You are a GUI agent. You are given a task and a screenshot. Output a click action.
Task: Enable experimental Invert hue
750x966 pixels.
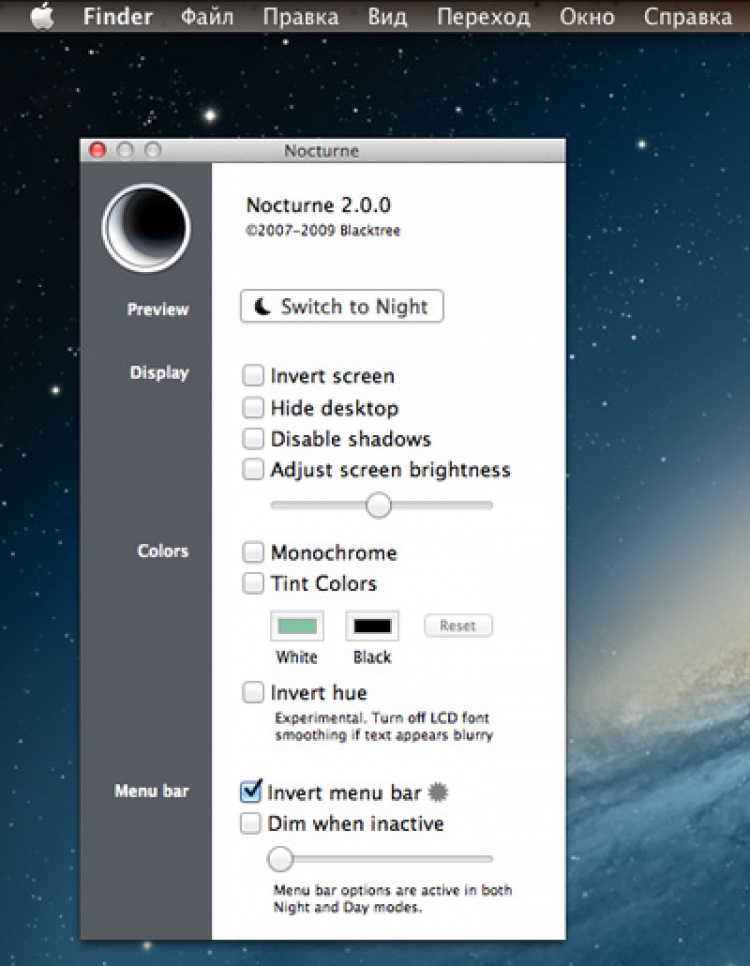(254, 693)
